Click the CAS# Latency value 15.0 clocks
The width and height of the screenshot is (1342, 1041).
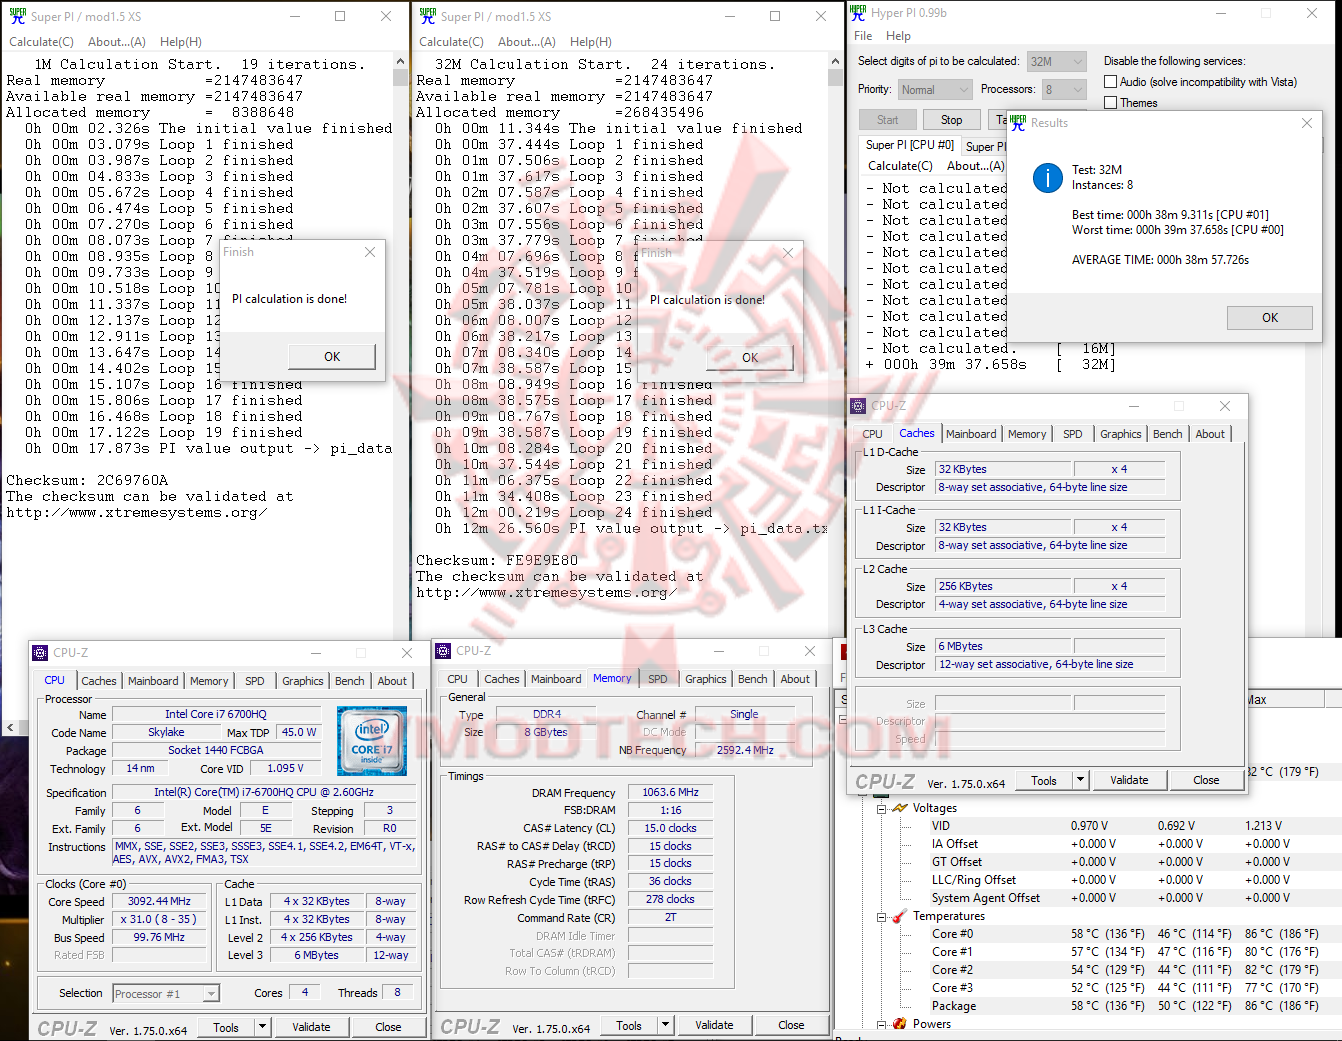(670, 828)
